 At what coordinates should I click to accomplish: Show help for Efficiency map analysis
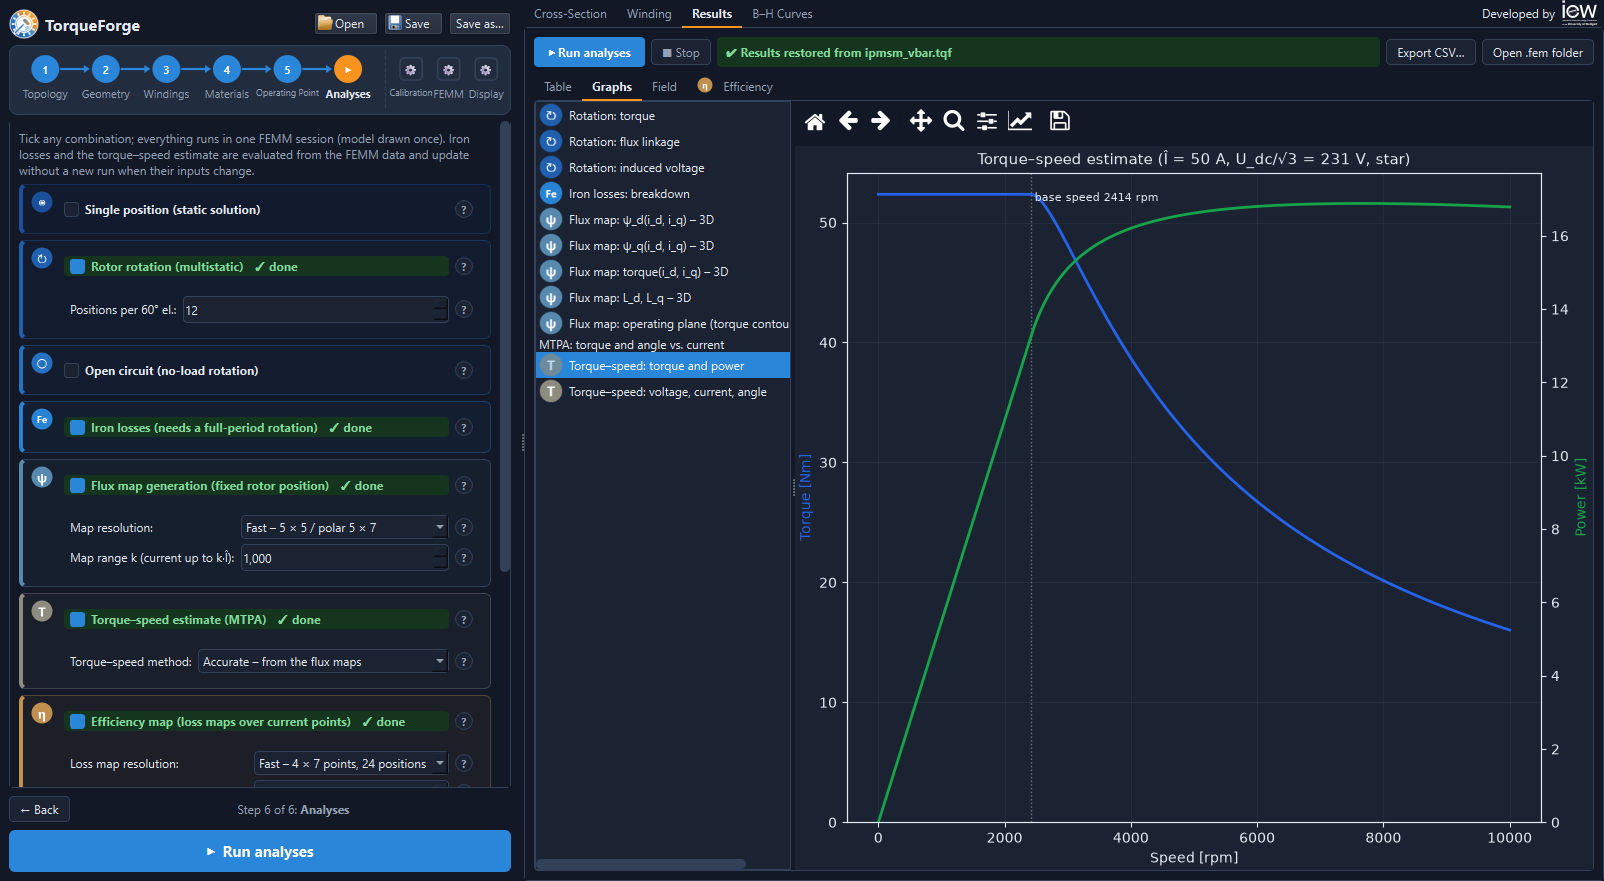463,721
